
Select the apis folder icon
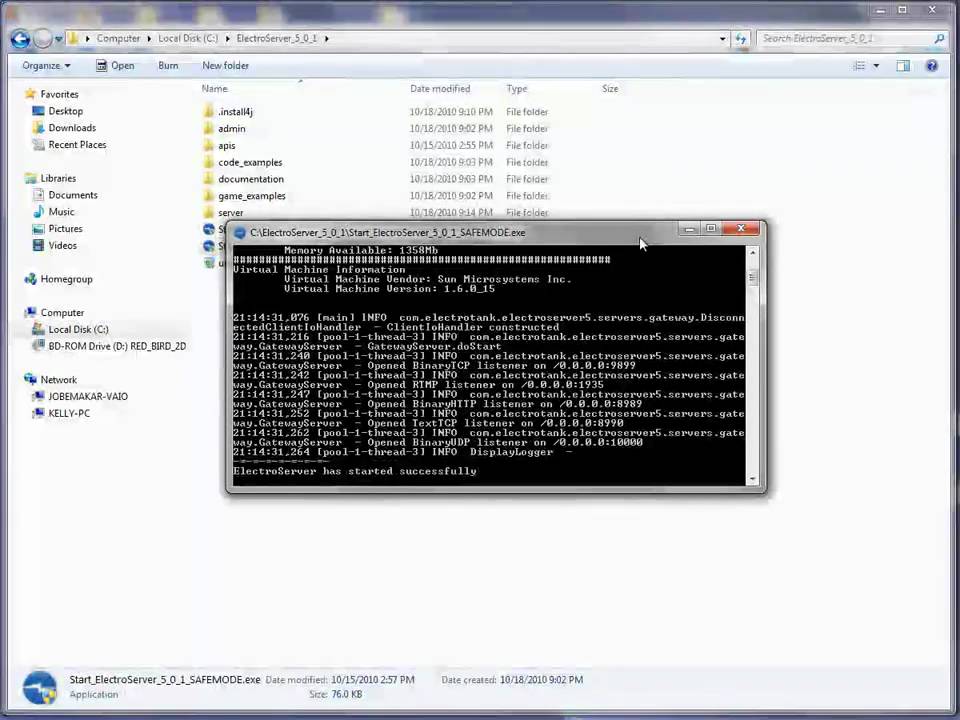pos(208,145)
